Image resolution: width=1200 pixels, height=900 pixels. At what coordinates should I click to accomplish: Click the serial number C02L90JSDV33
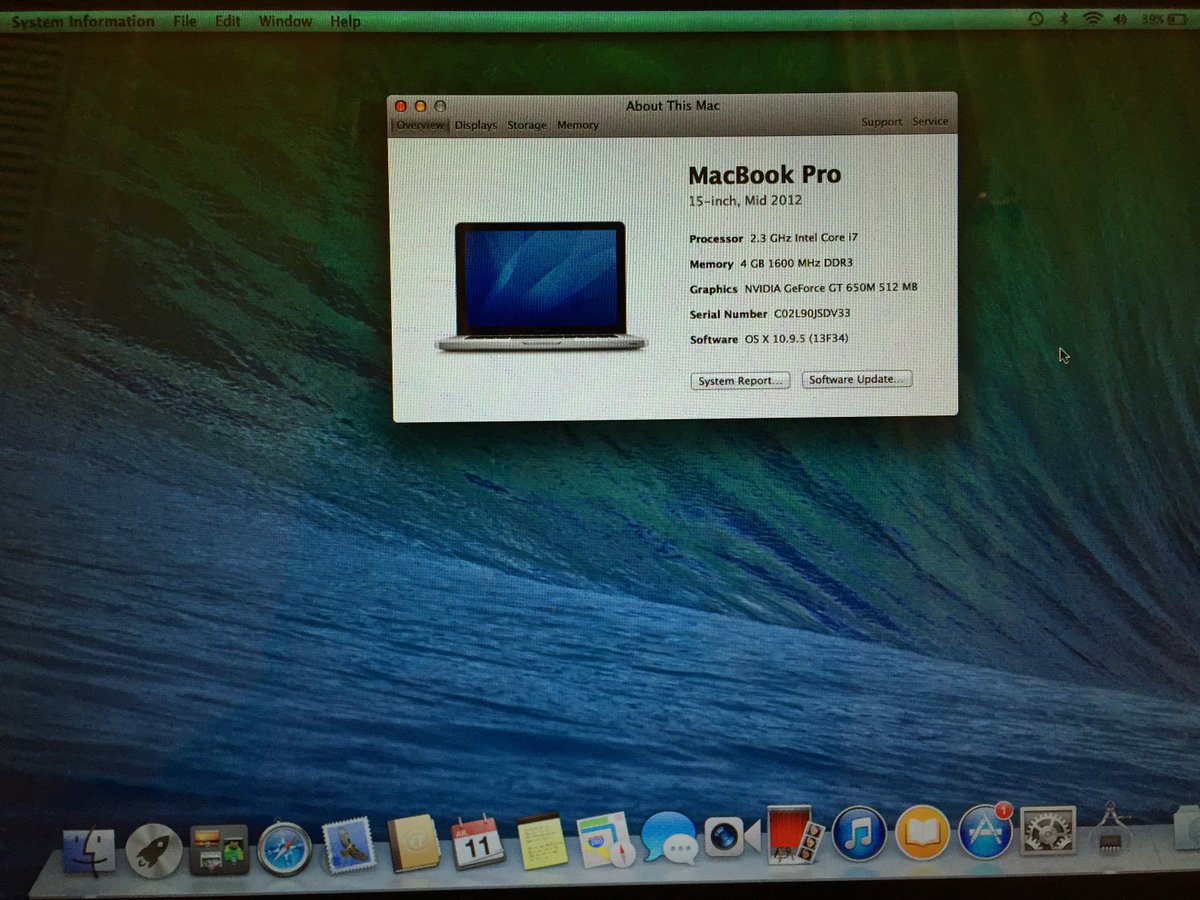pyautogui.click(x=812, y=313)
